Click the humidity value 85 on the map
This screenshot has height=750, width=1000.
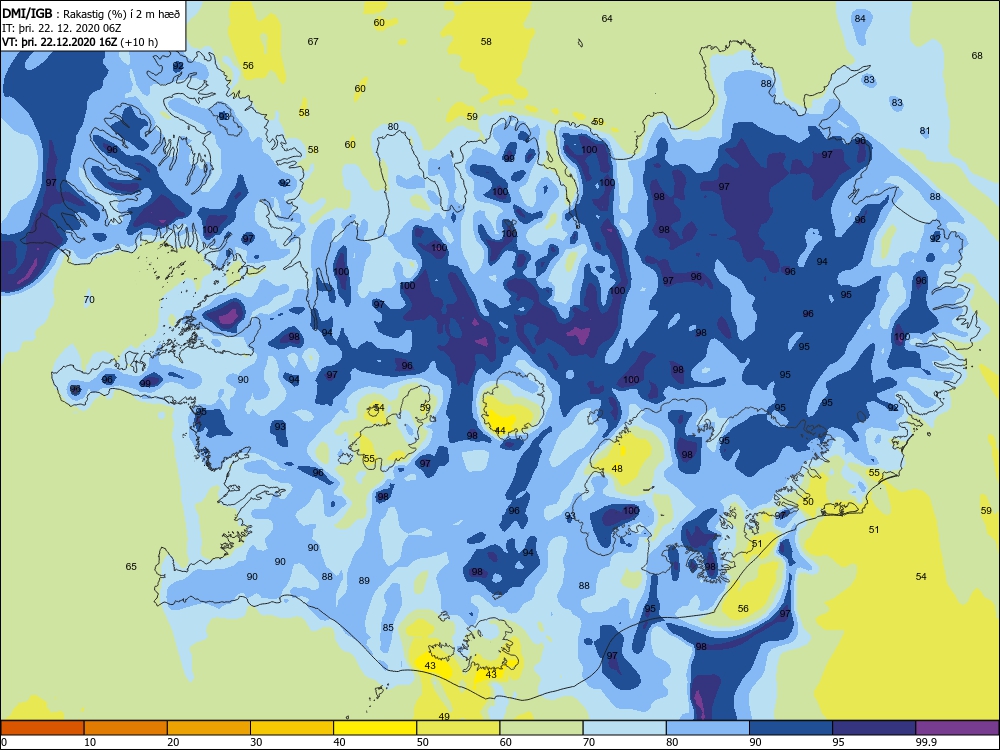tap(388, 628)
